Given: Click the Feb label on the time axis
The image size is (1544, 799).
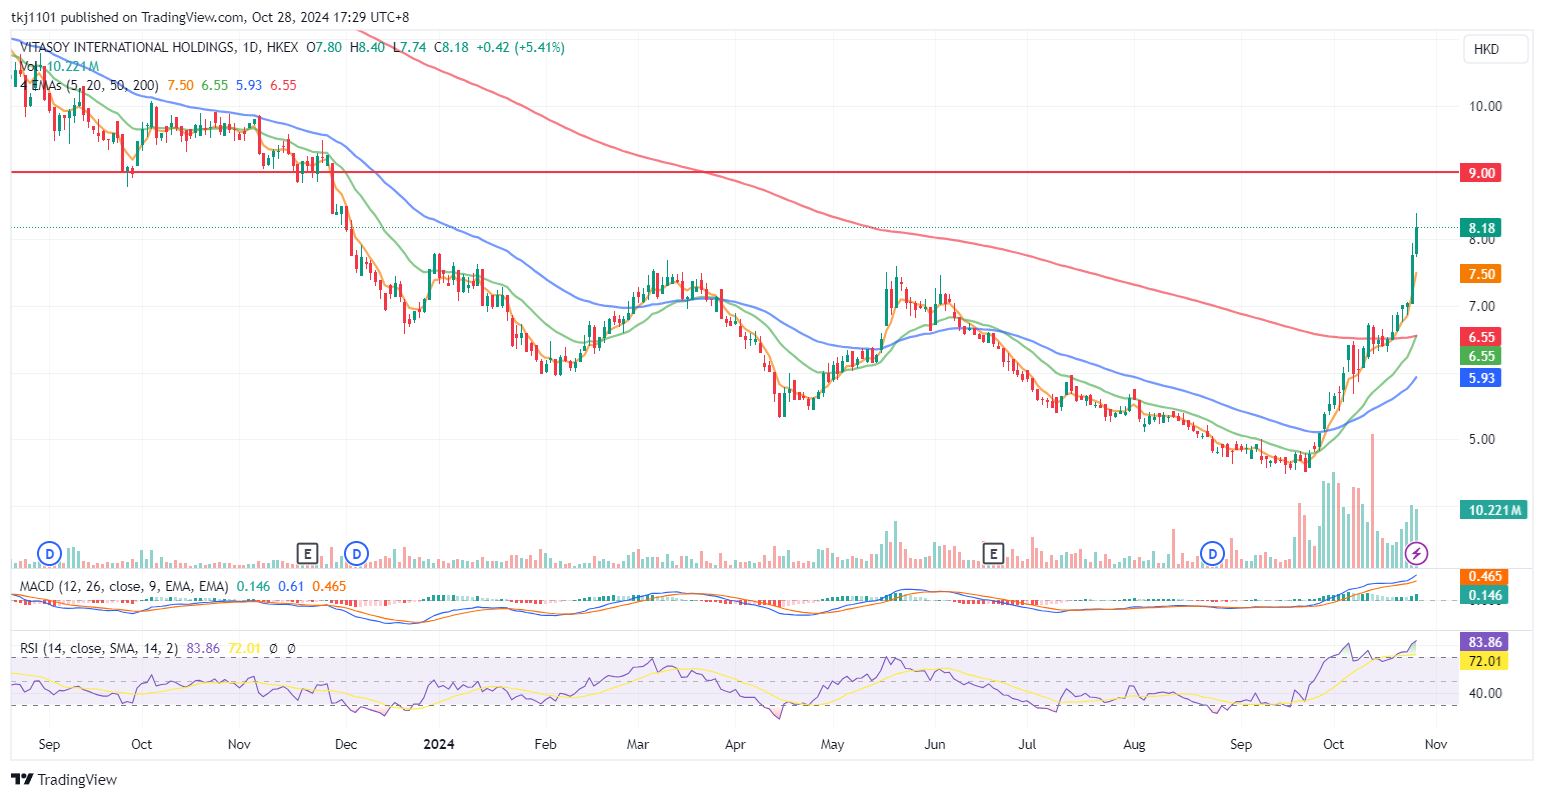Looking at the screenshot, I should (545, 744).
